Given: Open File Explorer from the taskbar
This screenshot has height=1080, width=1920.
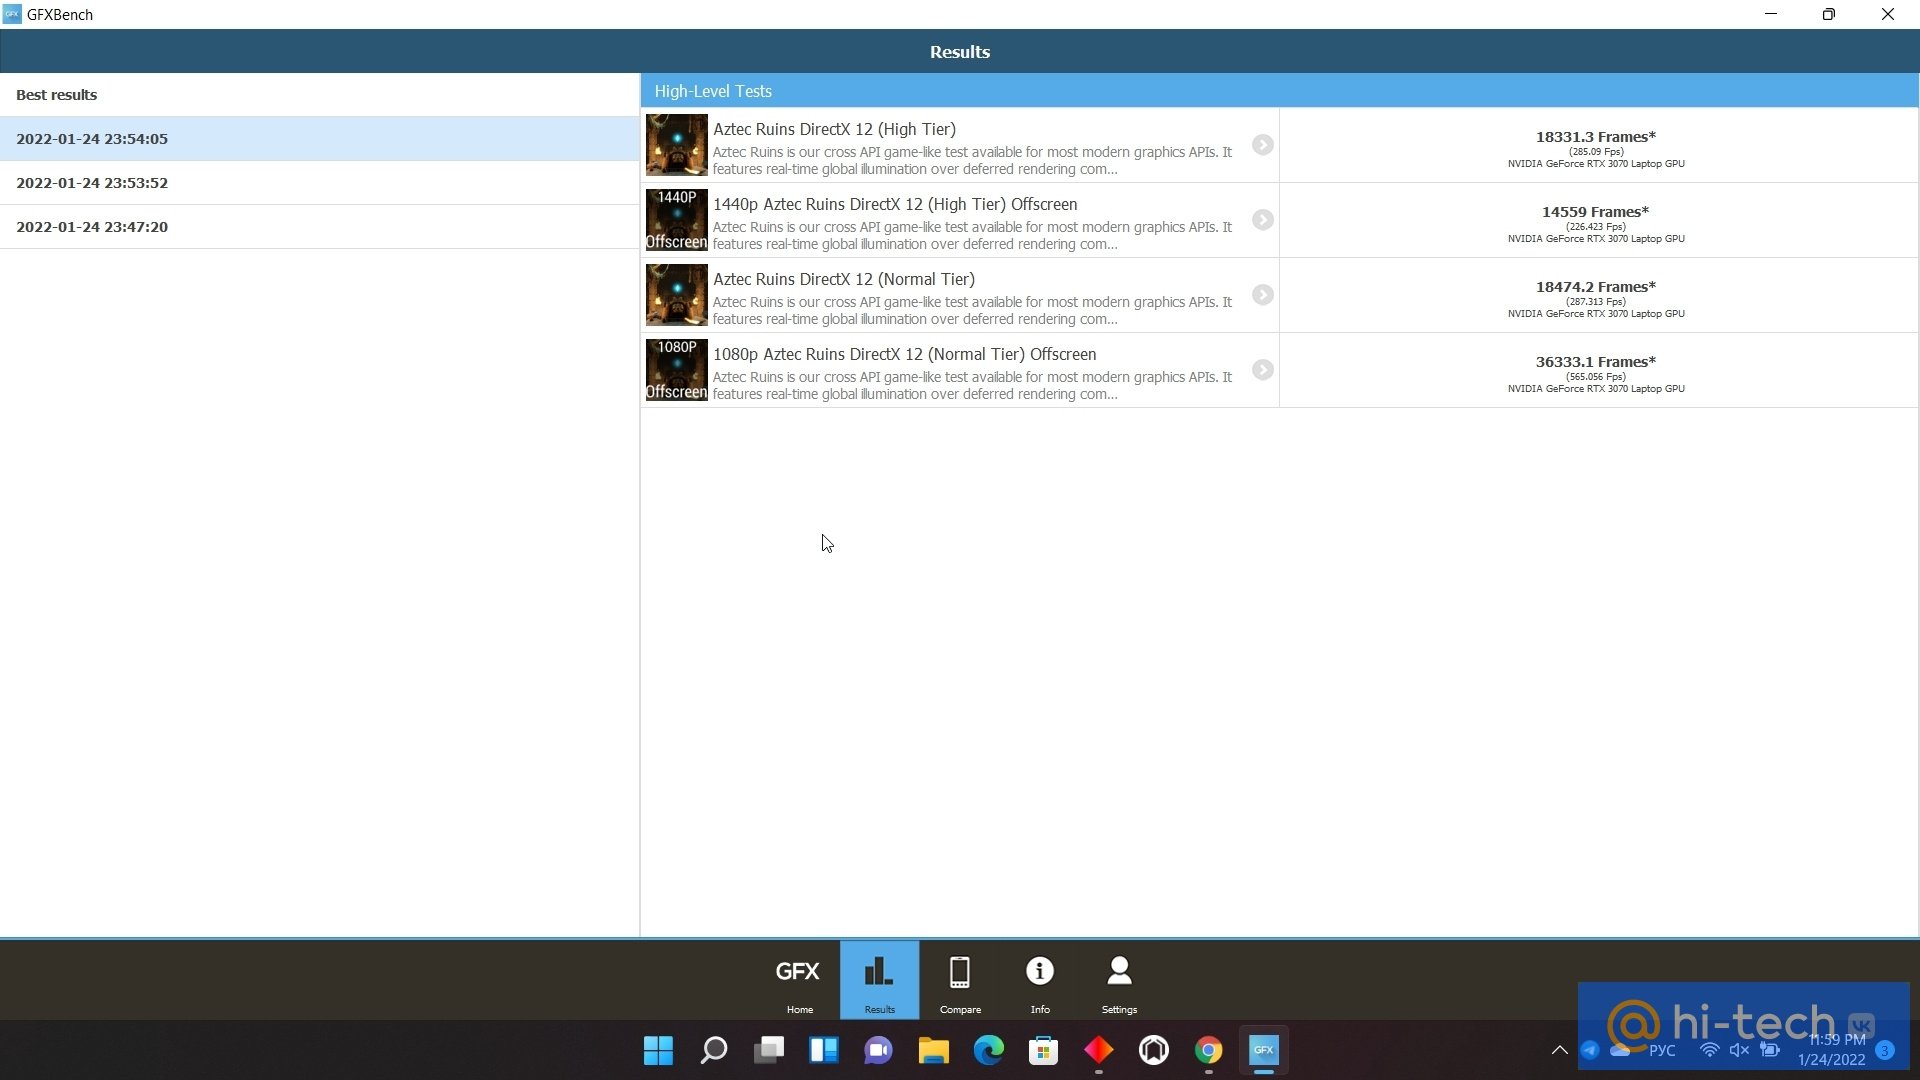Looking at the screenshot, I should point(934,1051).
